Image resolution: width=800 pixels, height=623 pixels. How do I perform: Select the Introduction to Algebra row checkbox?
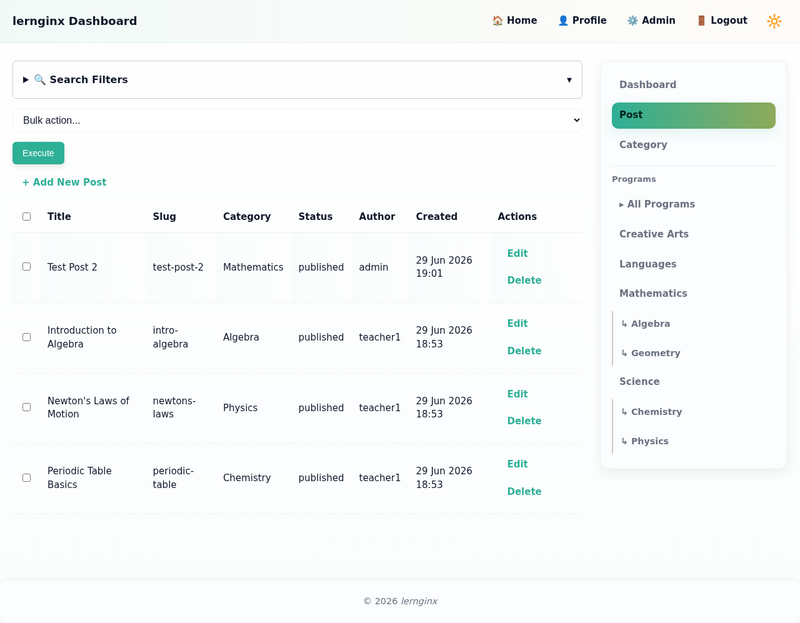pos(27,337)
